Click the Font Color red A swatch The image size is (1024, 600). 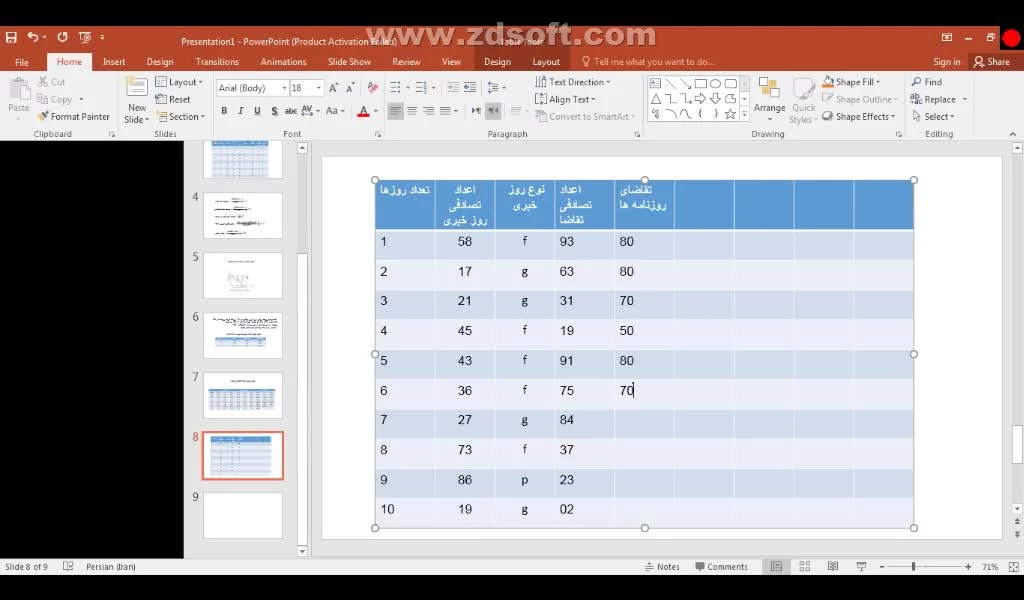coord(364,111)
